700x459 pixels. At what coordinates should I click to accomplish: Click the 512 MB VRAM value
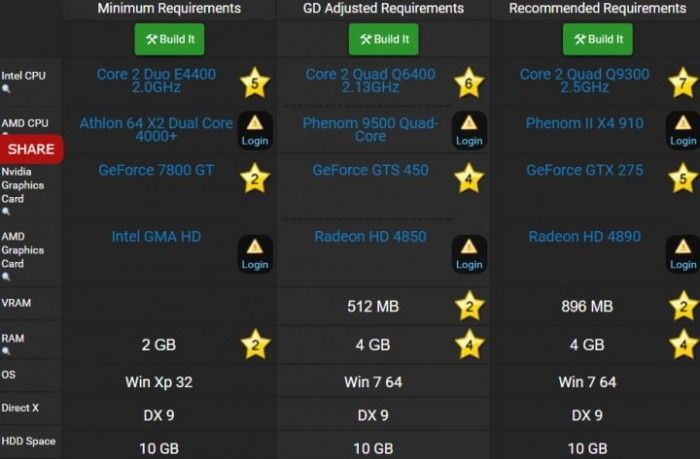(373, 306)
